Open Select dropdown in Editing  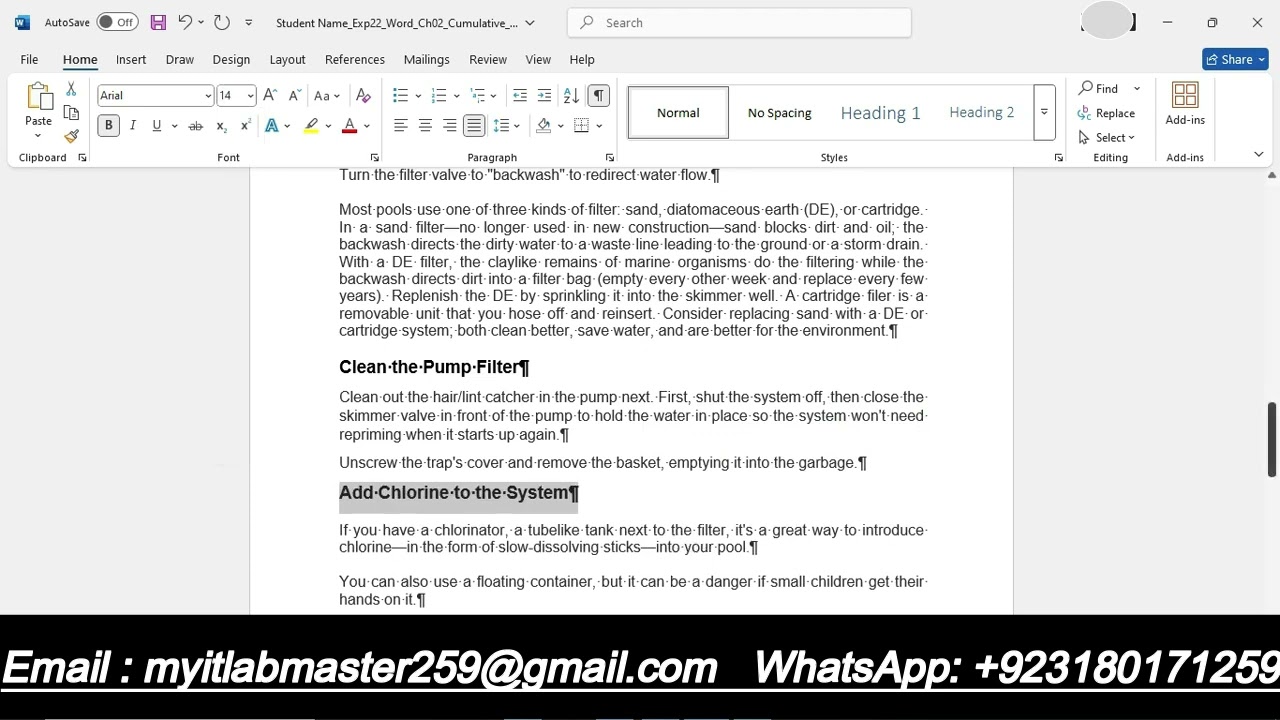pyautogui.click(x=1106, y=138)
